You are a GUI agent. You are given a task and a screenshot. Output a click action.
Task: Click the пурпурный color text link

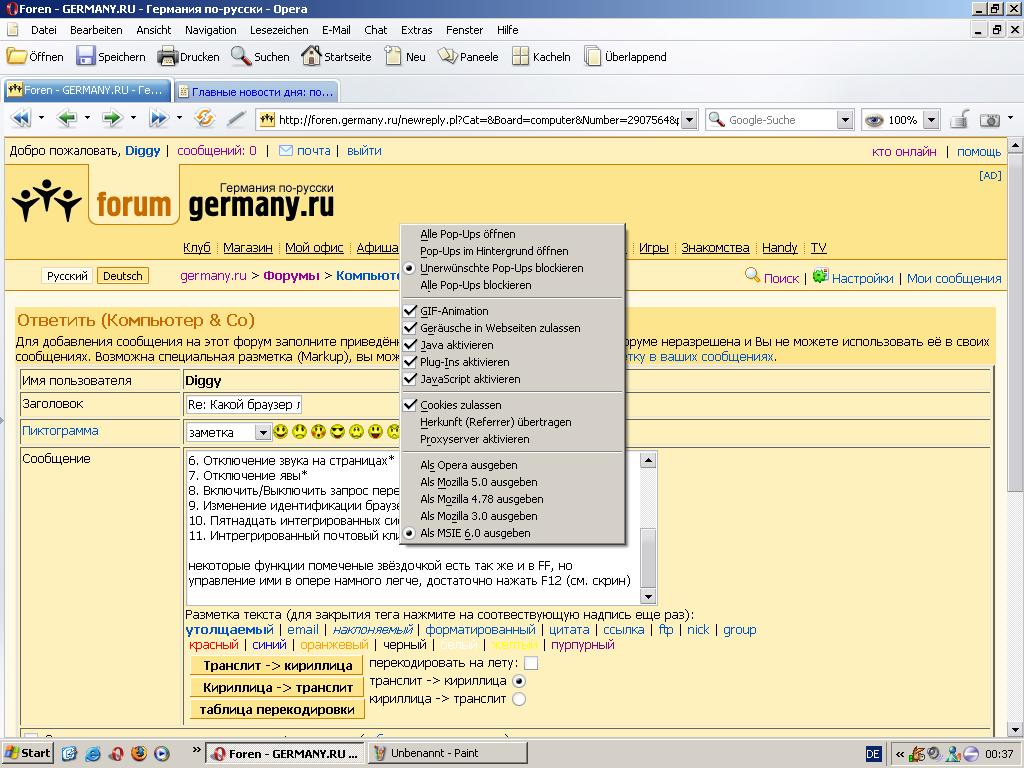tap(583, 645)
